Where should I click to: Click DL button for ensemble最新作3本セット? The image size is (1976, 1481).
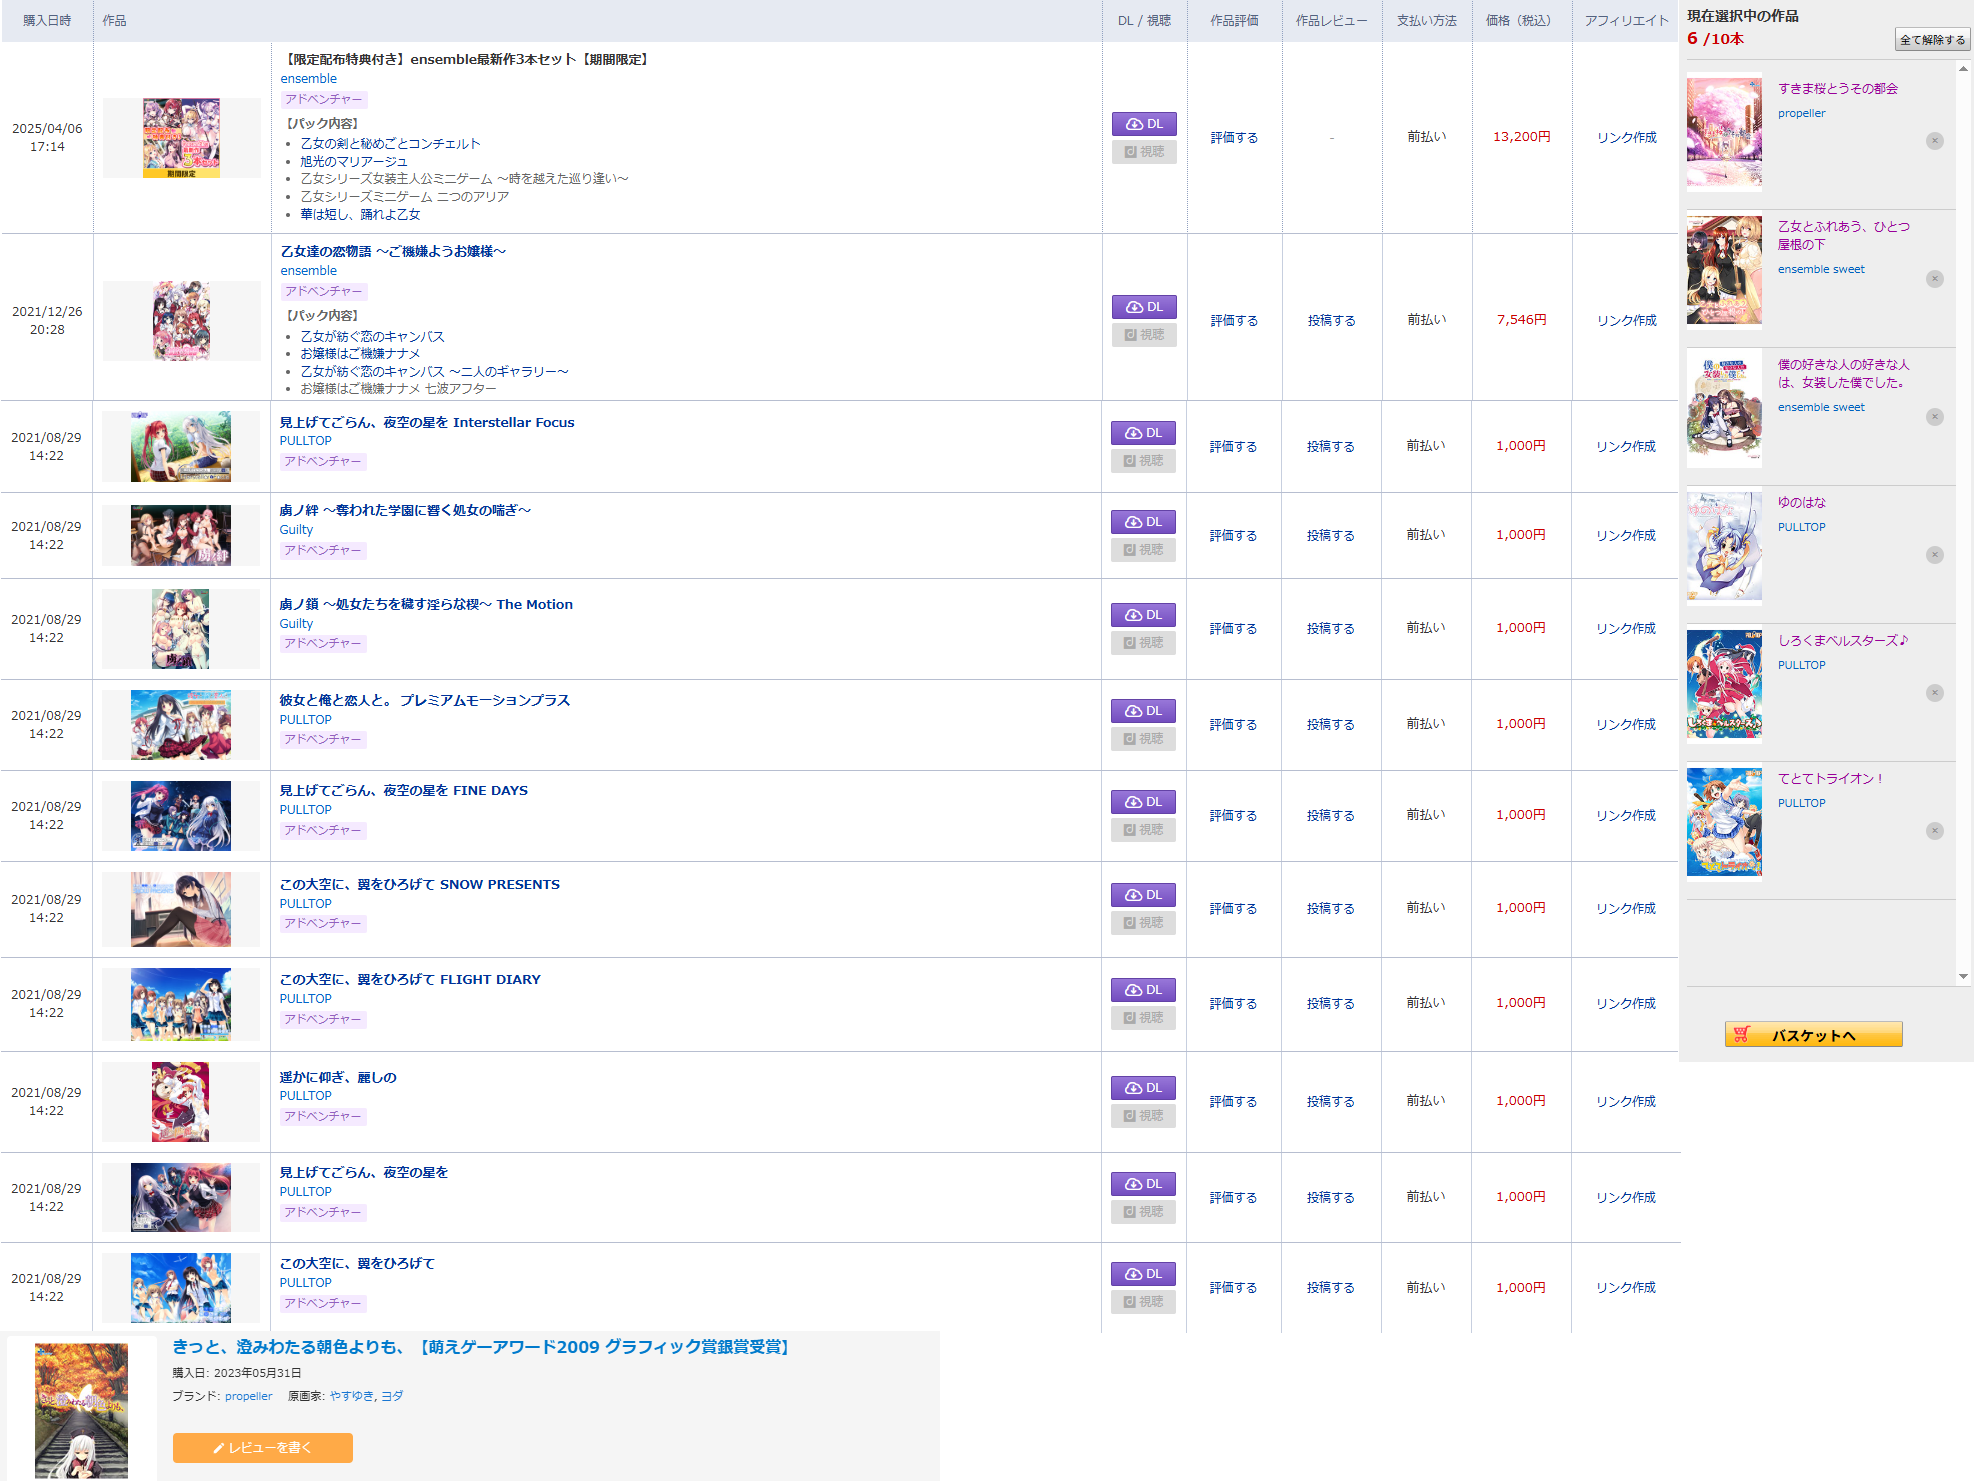(1143, 124)
